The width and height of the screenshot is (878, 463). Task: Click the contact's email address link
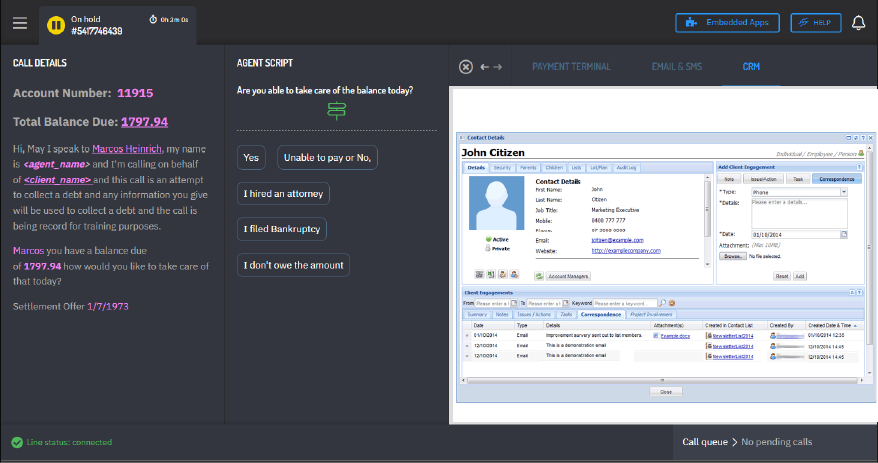coord(618,240)
